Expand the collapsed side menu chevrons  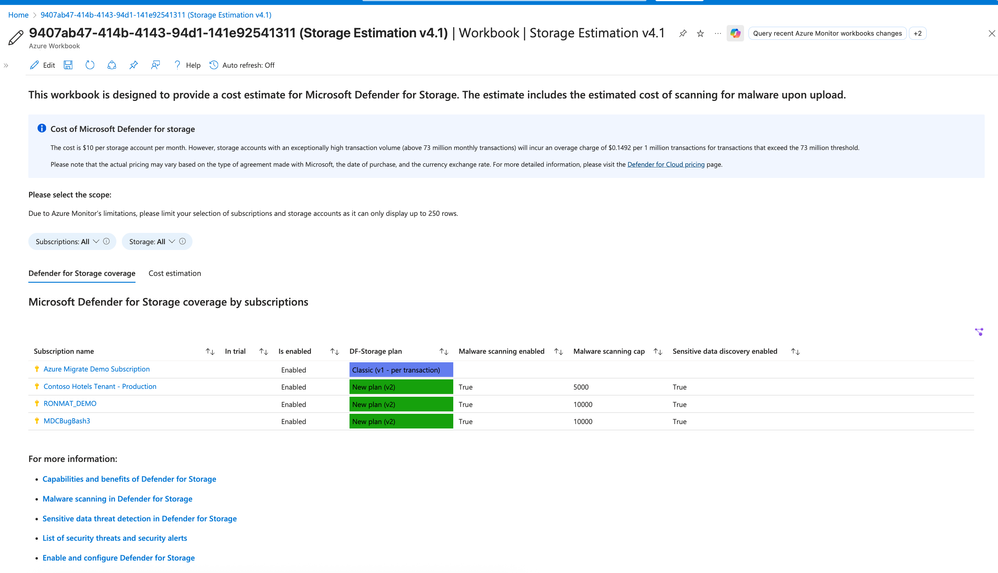[x=6, y=65]
